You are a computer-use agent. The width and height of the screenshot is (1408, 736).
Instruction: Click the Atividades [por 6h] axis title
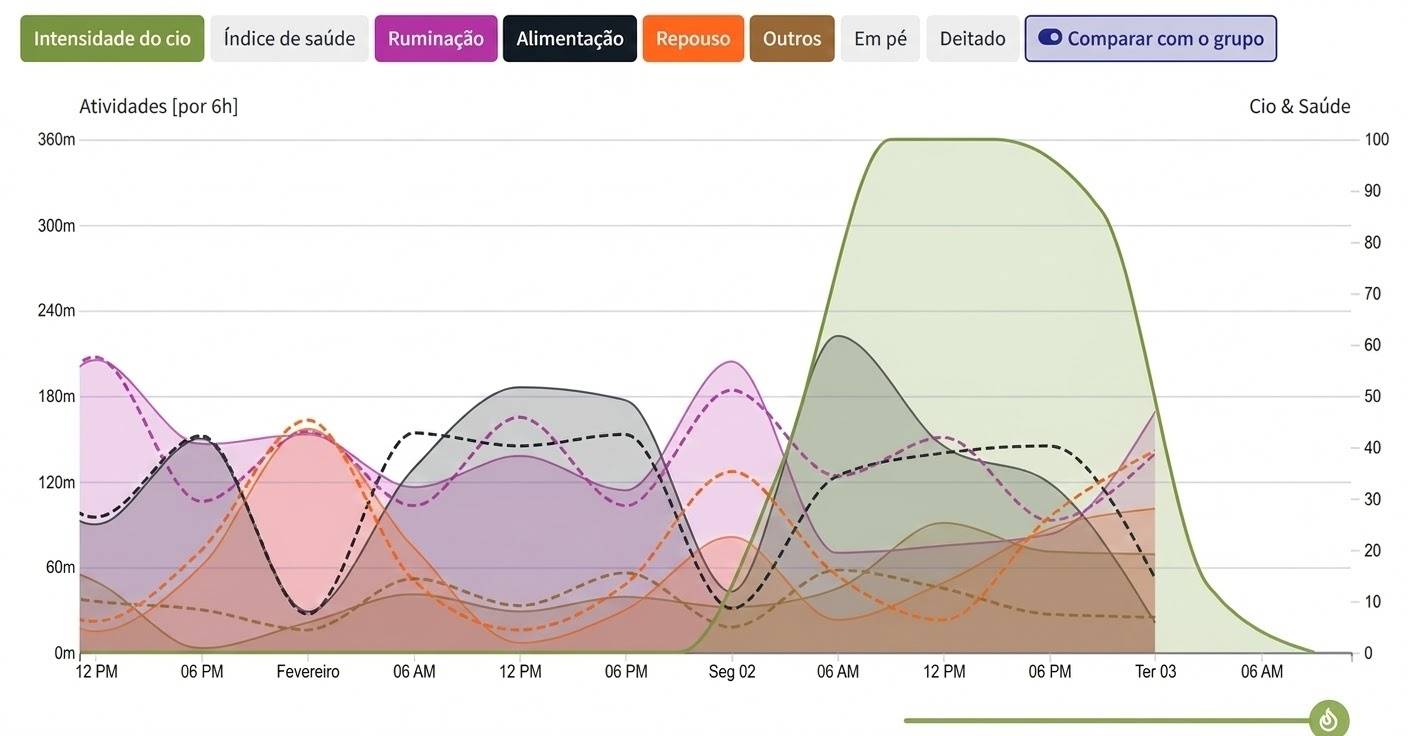158,107
